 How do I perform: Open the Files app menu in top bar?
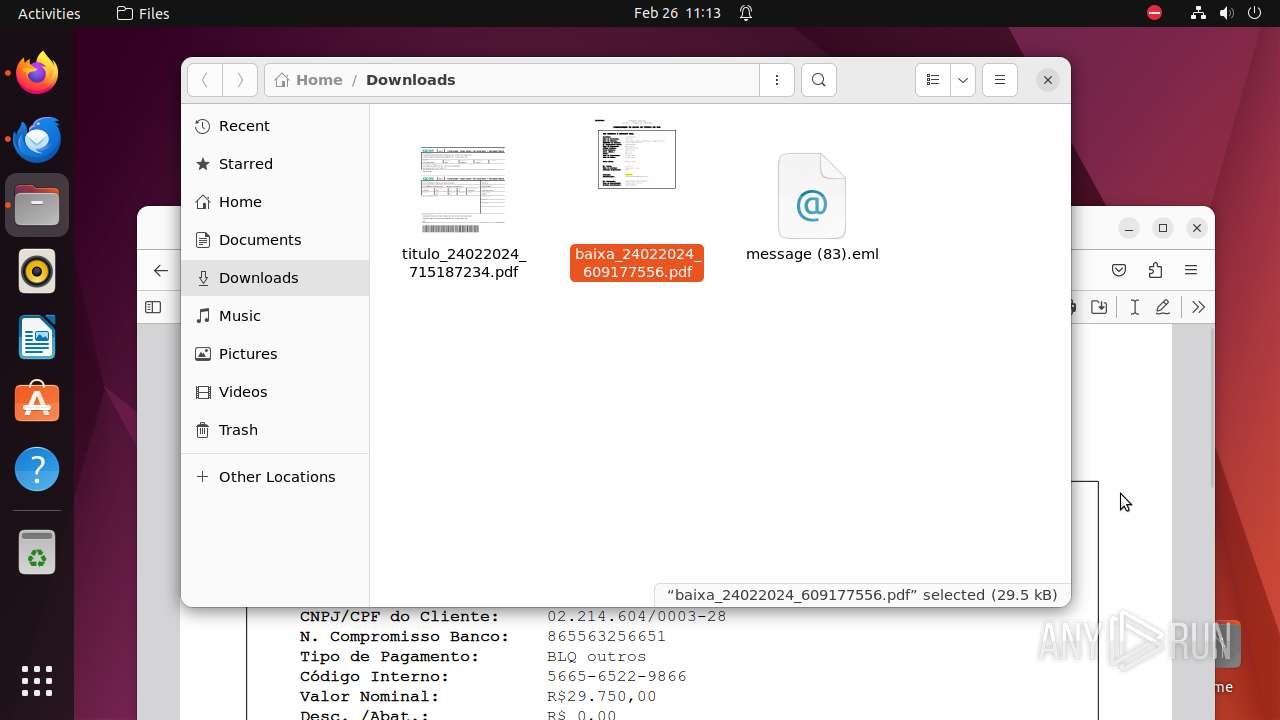(x=143, y=13)
